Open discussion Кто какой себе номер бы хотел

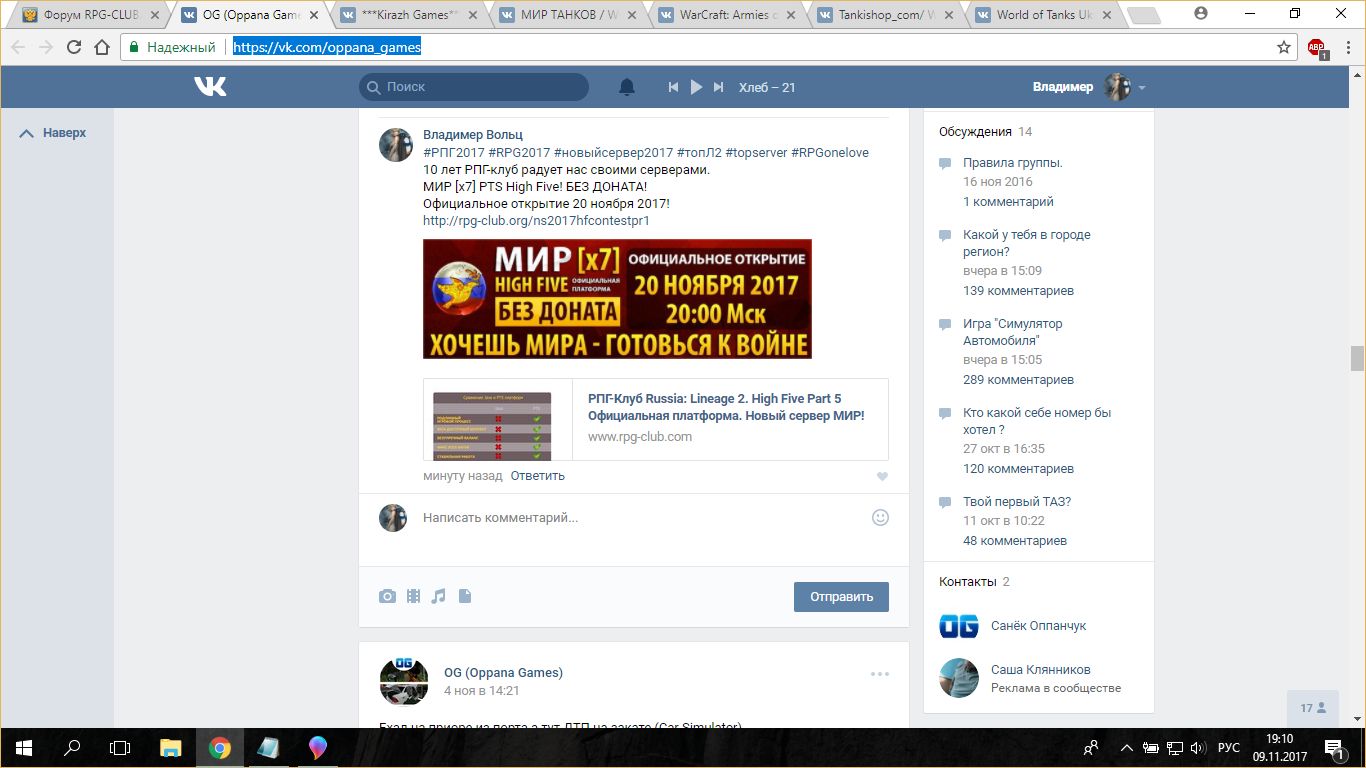tap(1037, 421)
